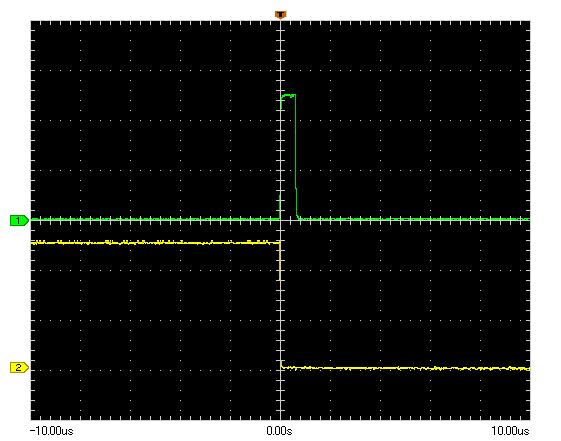Image resolution: width=561 pixels, height=441 pixels.
Task: Click the 10.00us time axis label
Action: pos(510,431)
